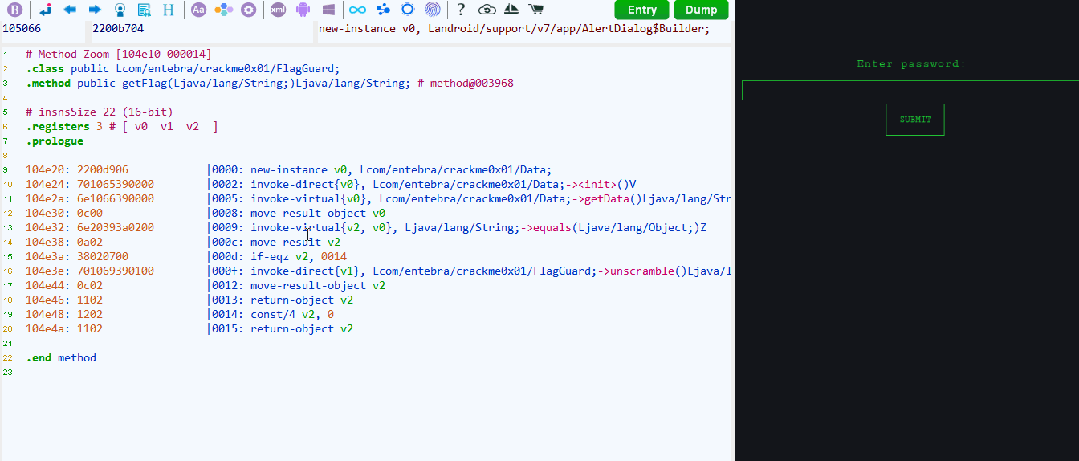Click the SUBMIT button in password panel
This screenshot has width=1079, height=461.
(915, 120)
